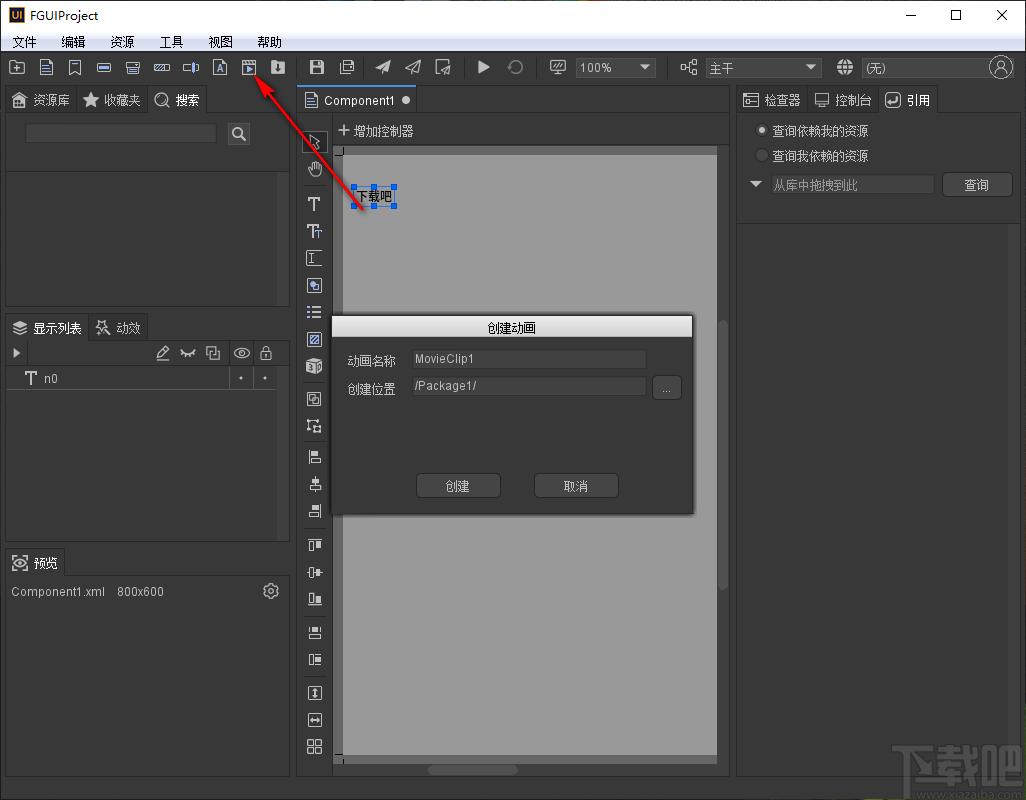The image size is (1026, 800).
Task: Select the text tool
Action: (x=314, y=204)
